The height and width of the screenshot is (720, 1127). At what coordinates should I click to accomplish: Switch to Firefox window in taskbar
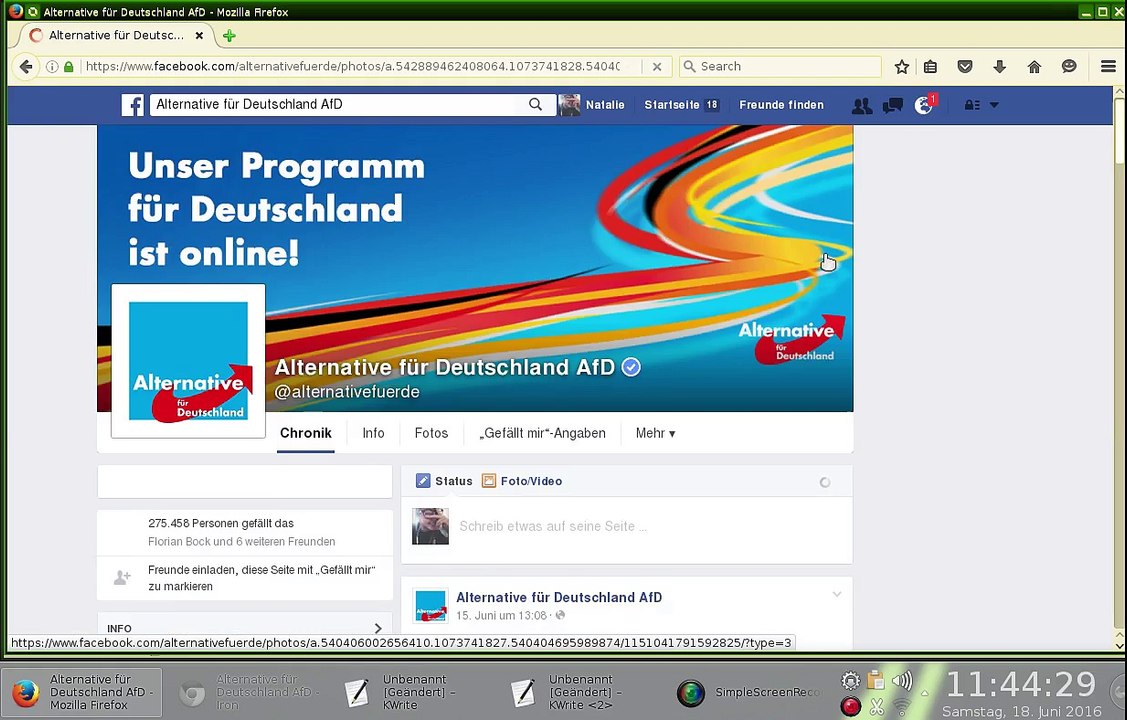pos(81,692)
